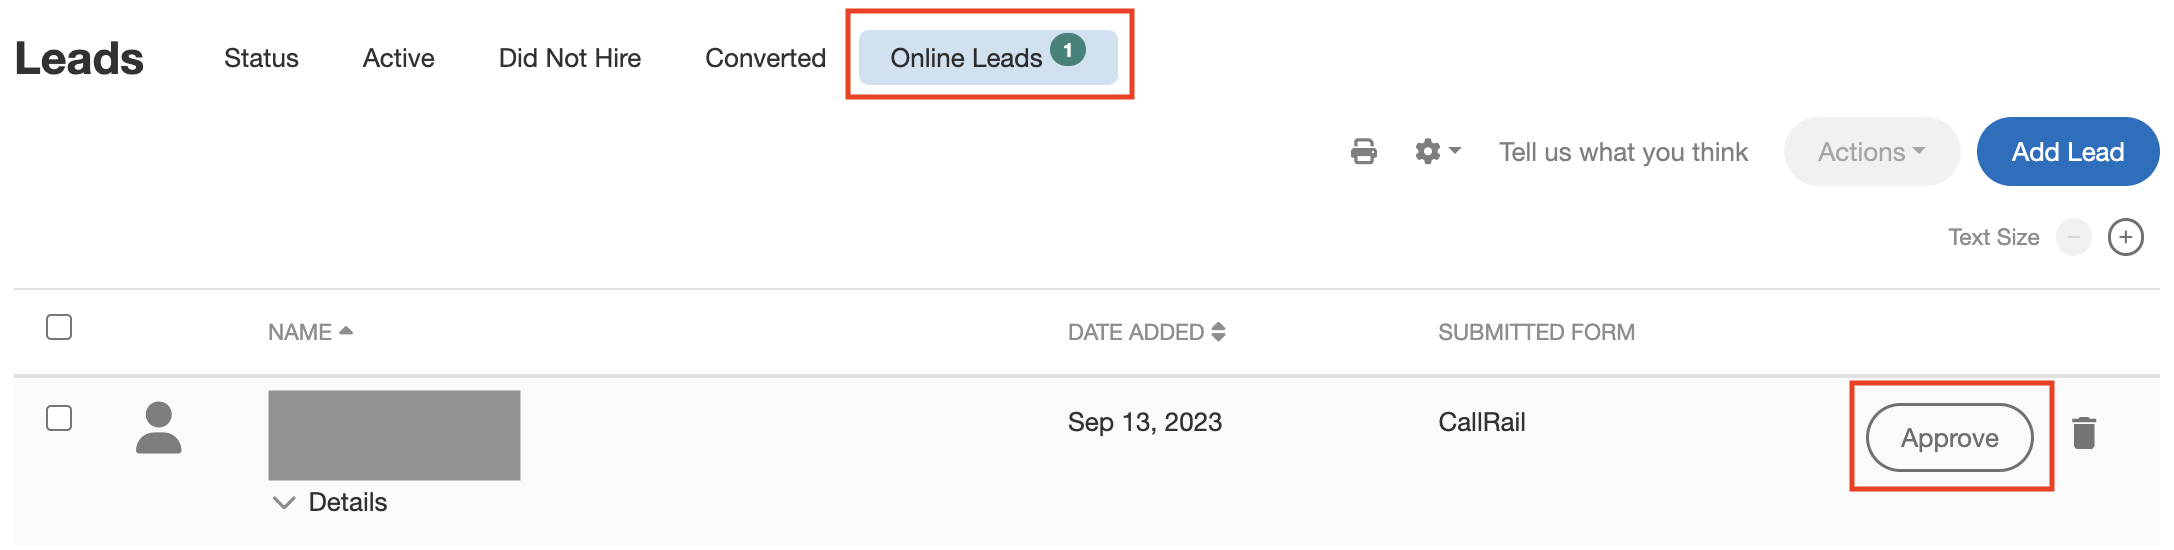Expand the lead Details chevron
The height and width of the screenshot is (550, 2174).
coord(284,502)
